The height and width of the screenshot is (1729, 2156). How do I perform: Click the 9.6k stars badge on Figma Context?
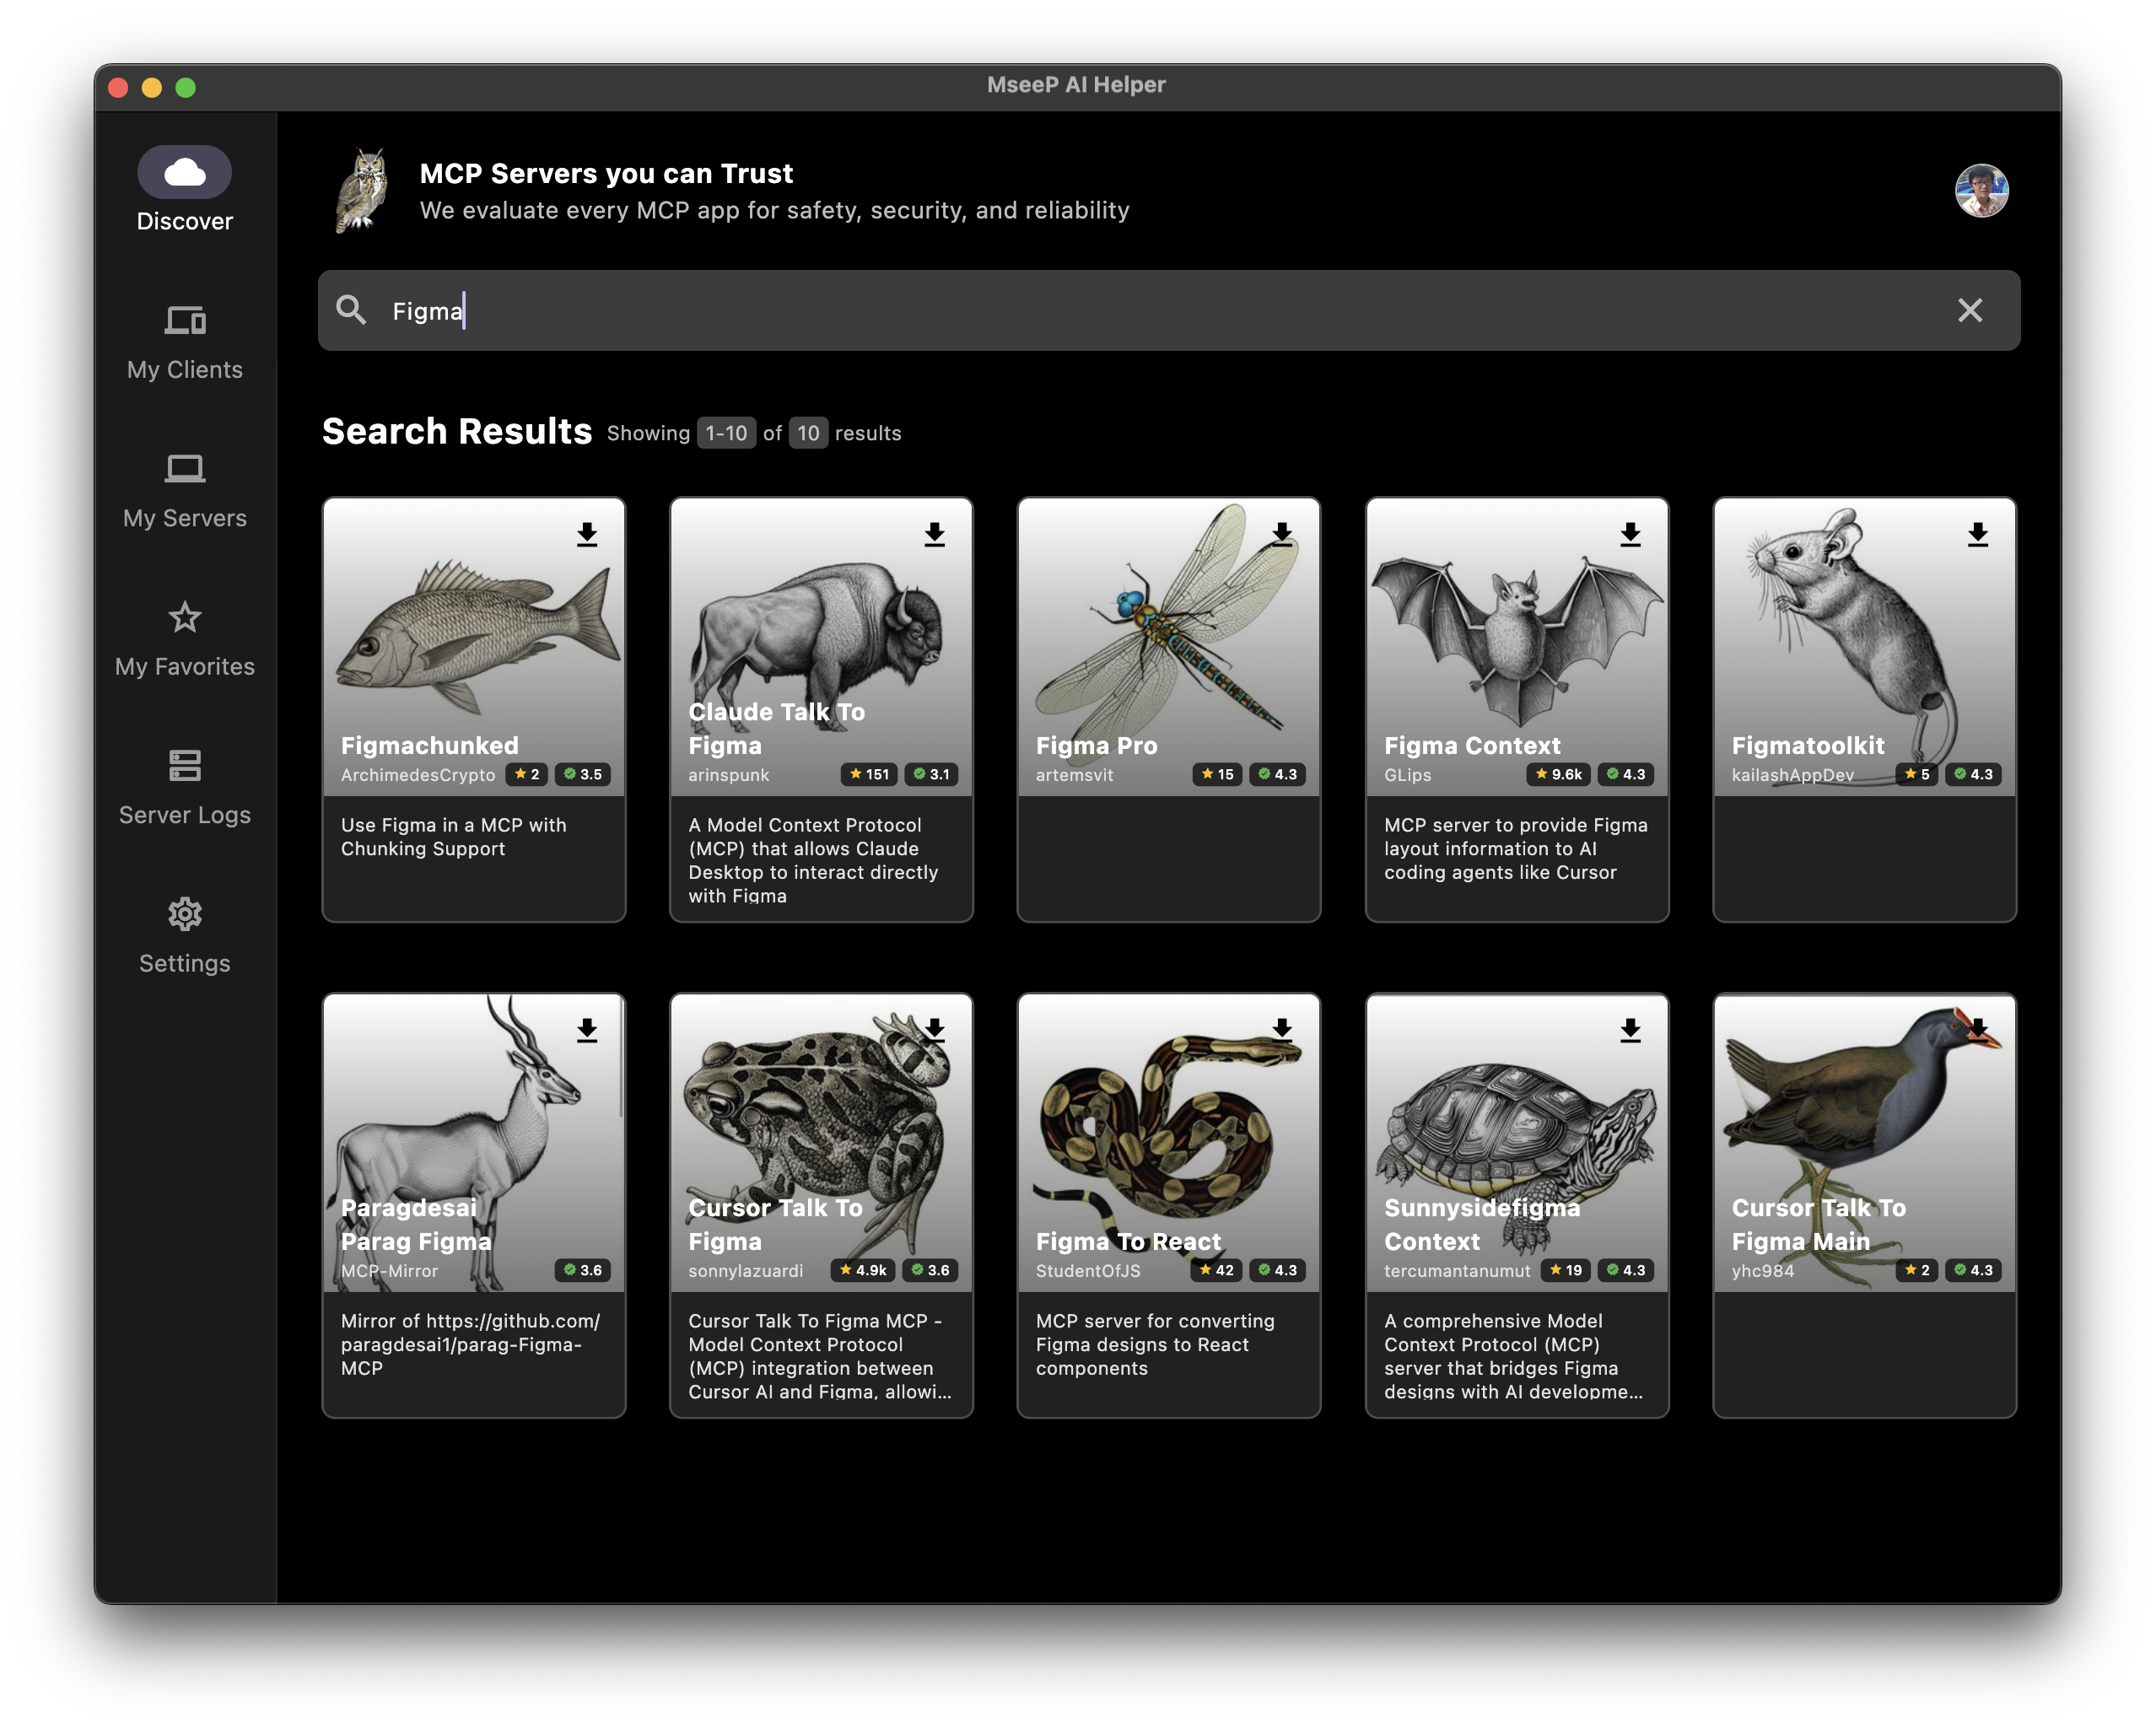(1558, 774)
